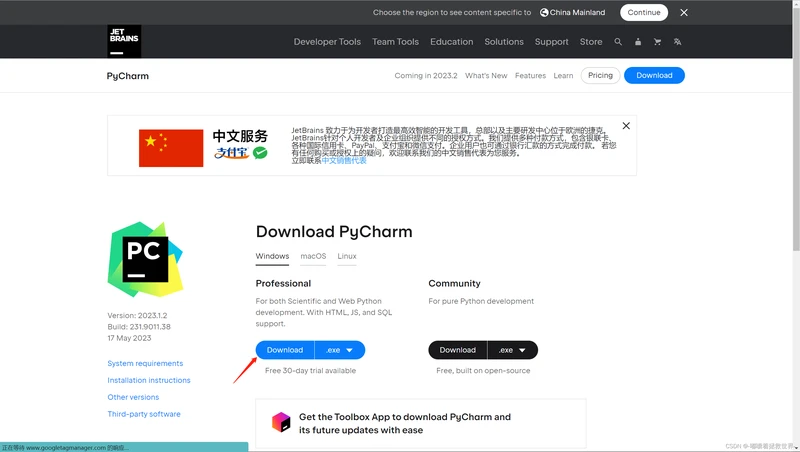Open Team Tools menu
Viewport: 800px width, 452px height.
395,42
